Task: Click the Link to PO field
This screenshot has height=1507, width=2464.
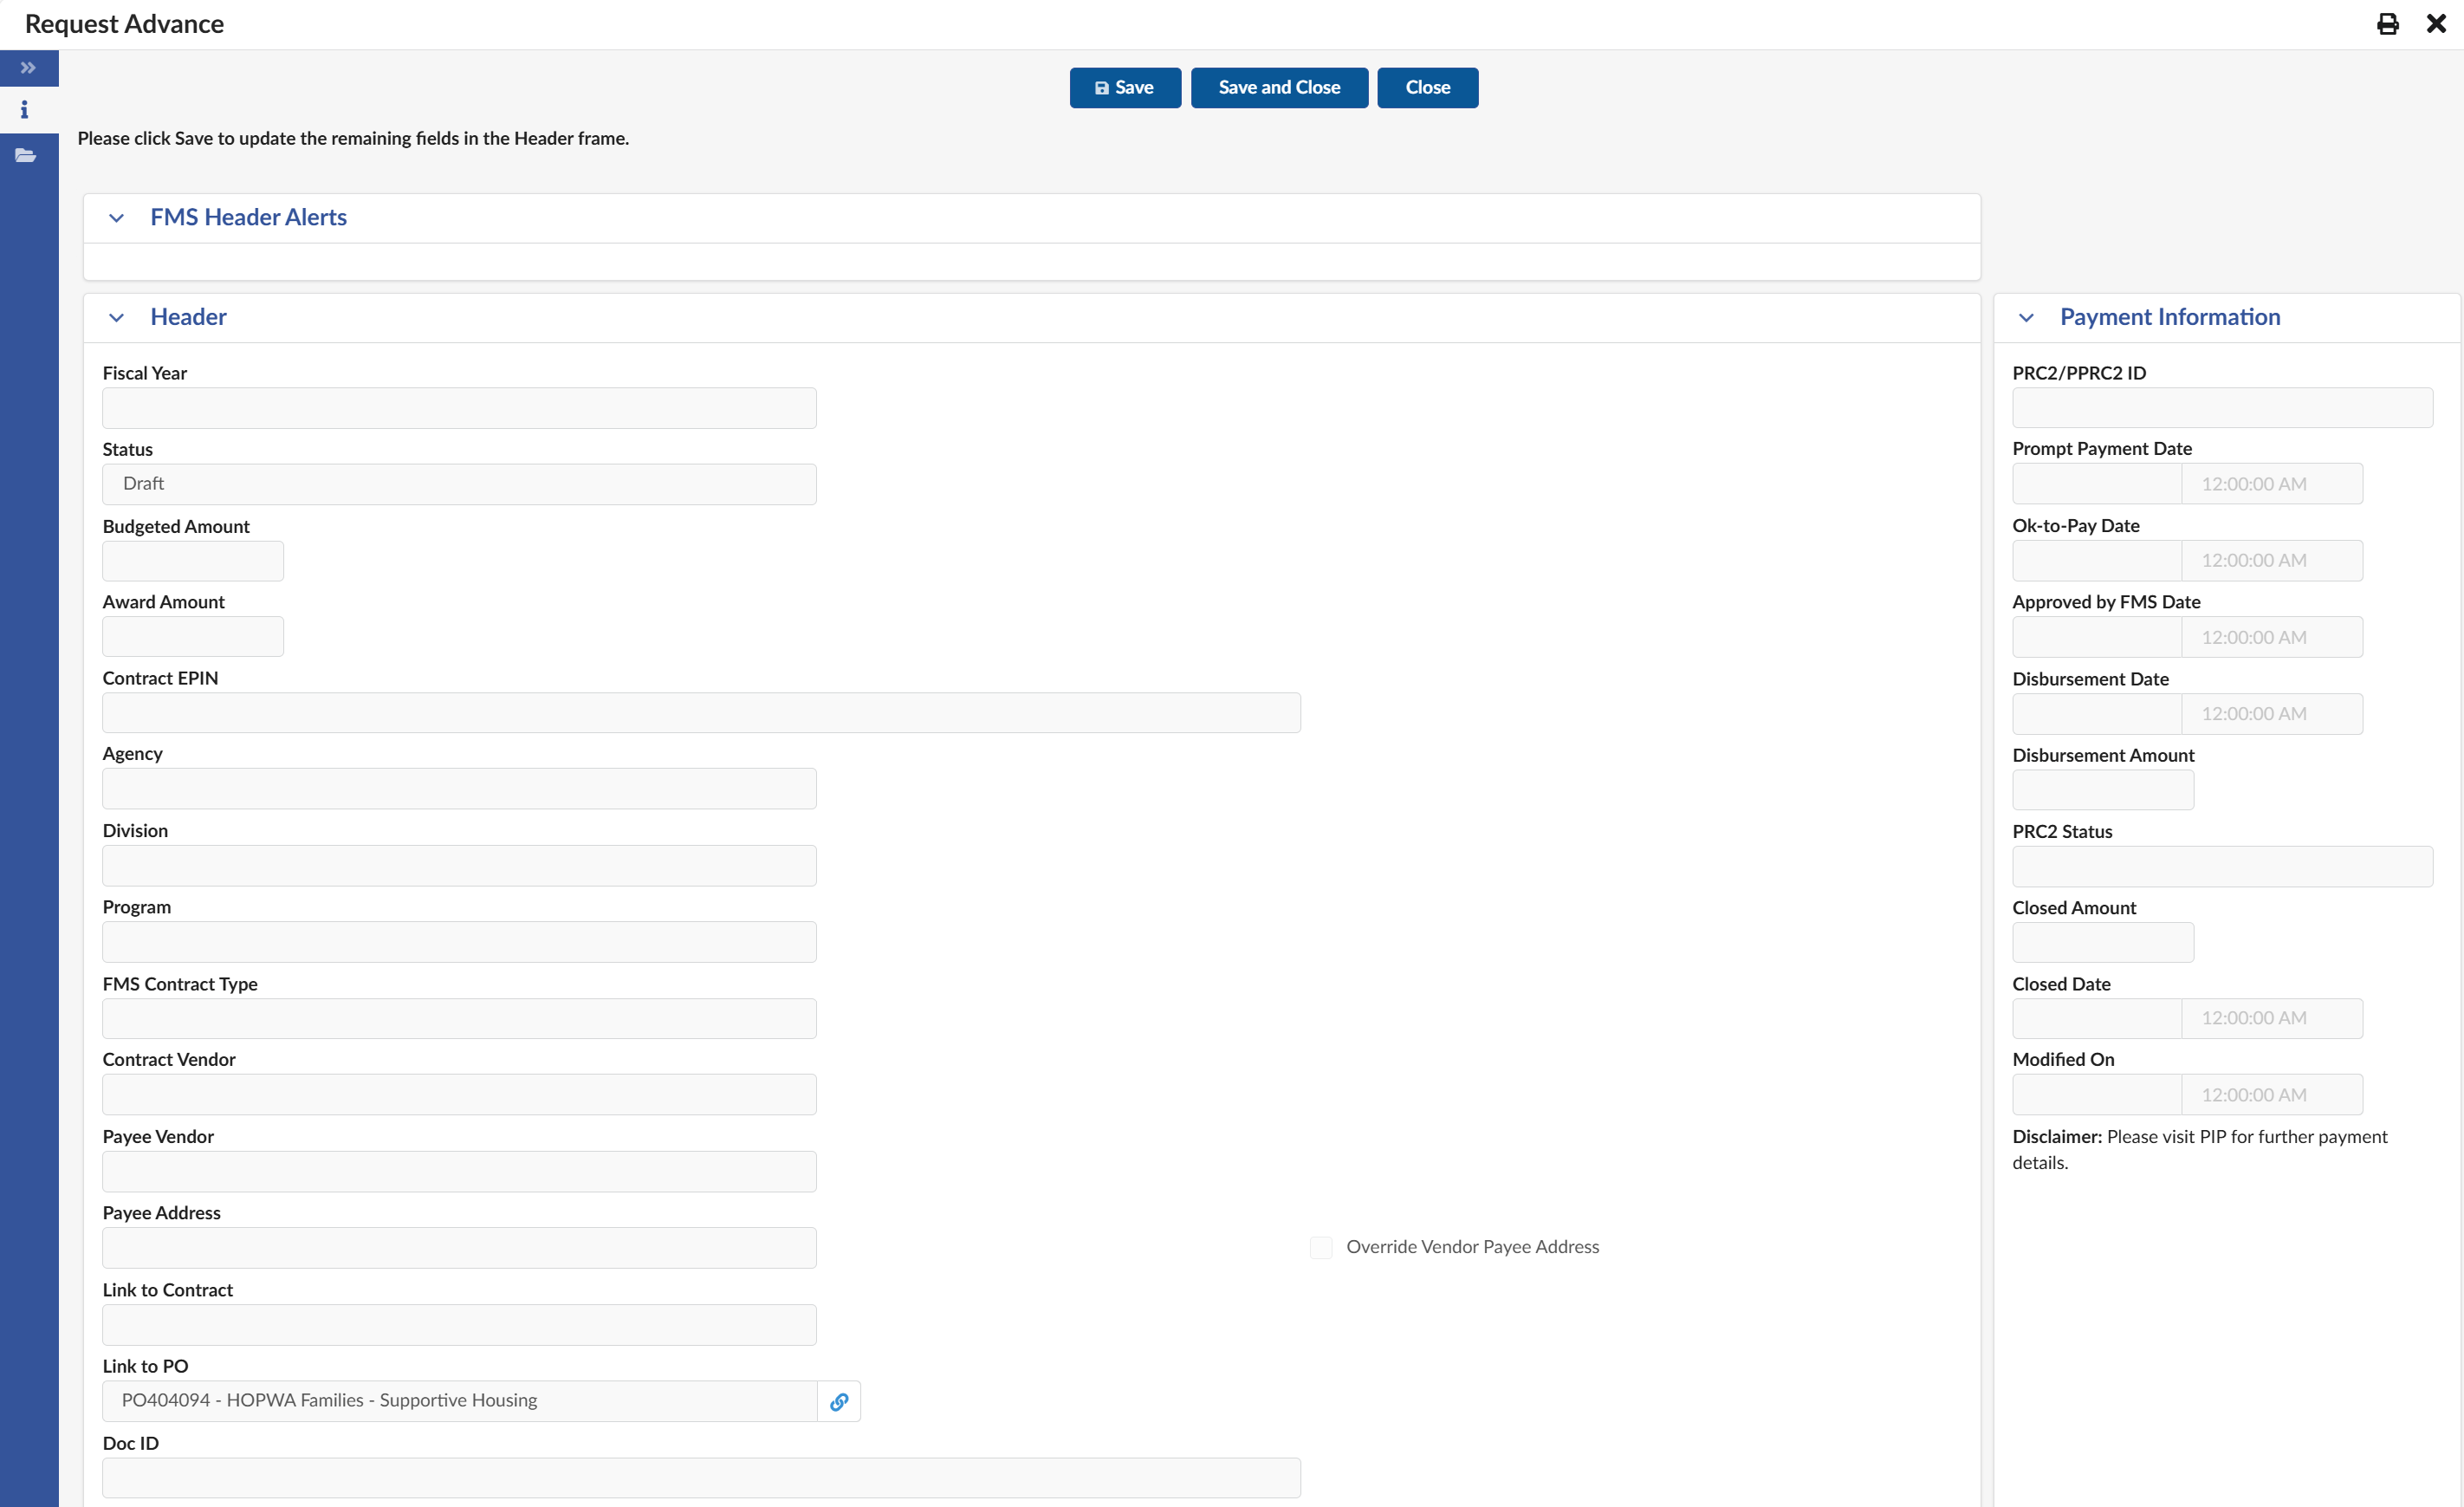Action: [x=460, y=1401]
